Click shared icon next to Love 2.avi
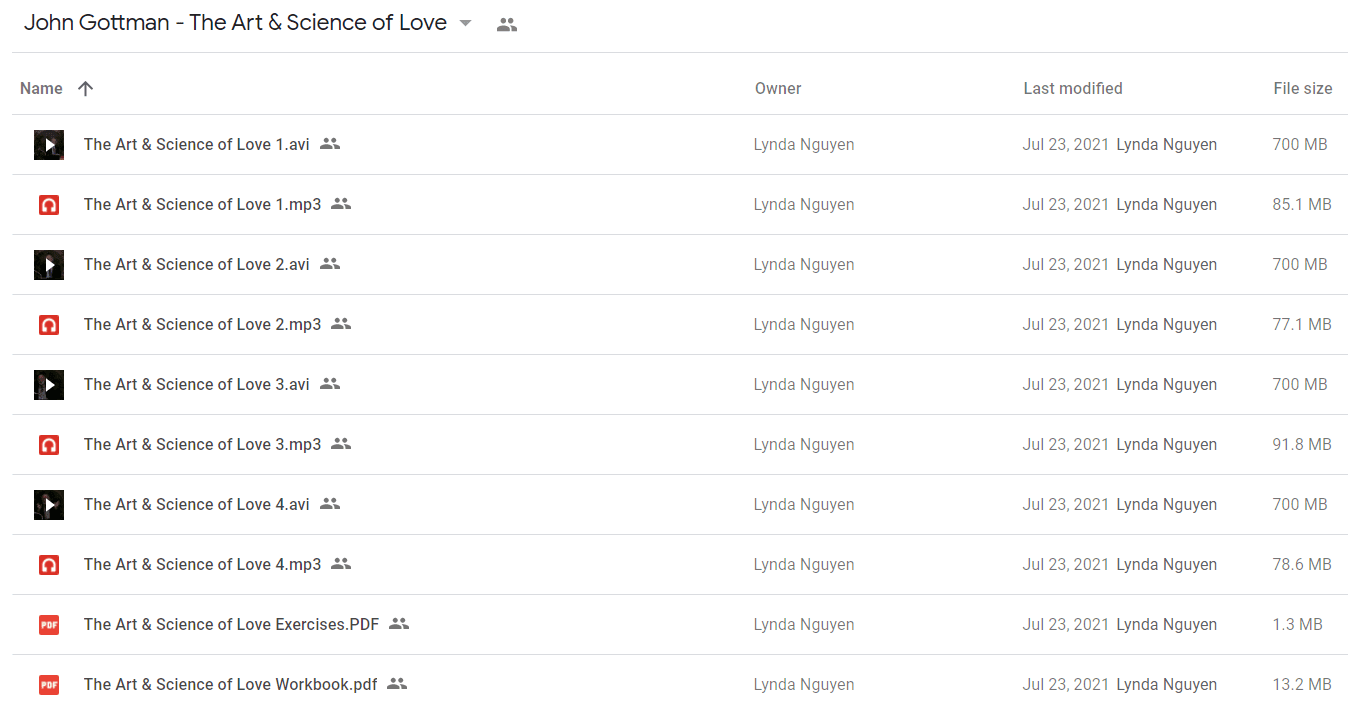Screen dimensions: 1348x714 point(330,264)
